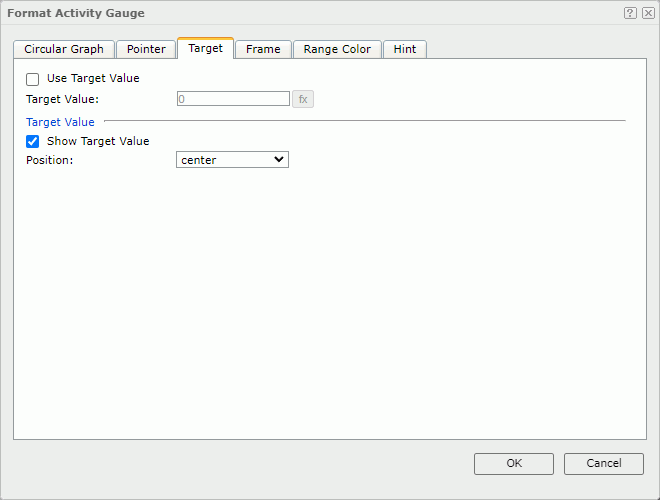This screenshot has height=500, width=660.
Task: Confirm with the OK button
Action: point(514,464)
